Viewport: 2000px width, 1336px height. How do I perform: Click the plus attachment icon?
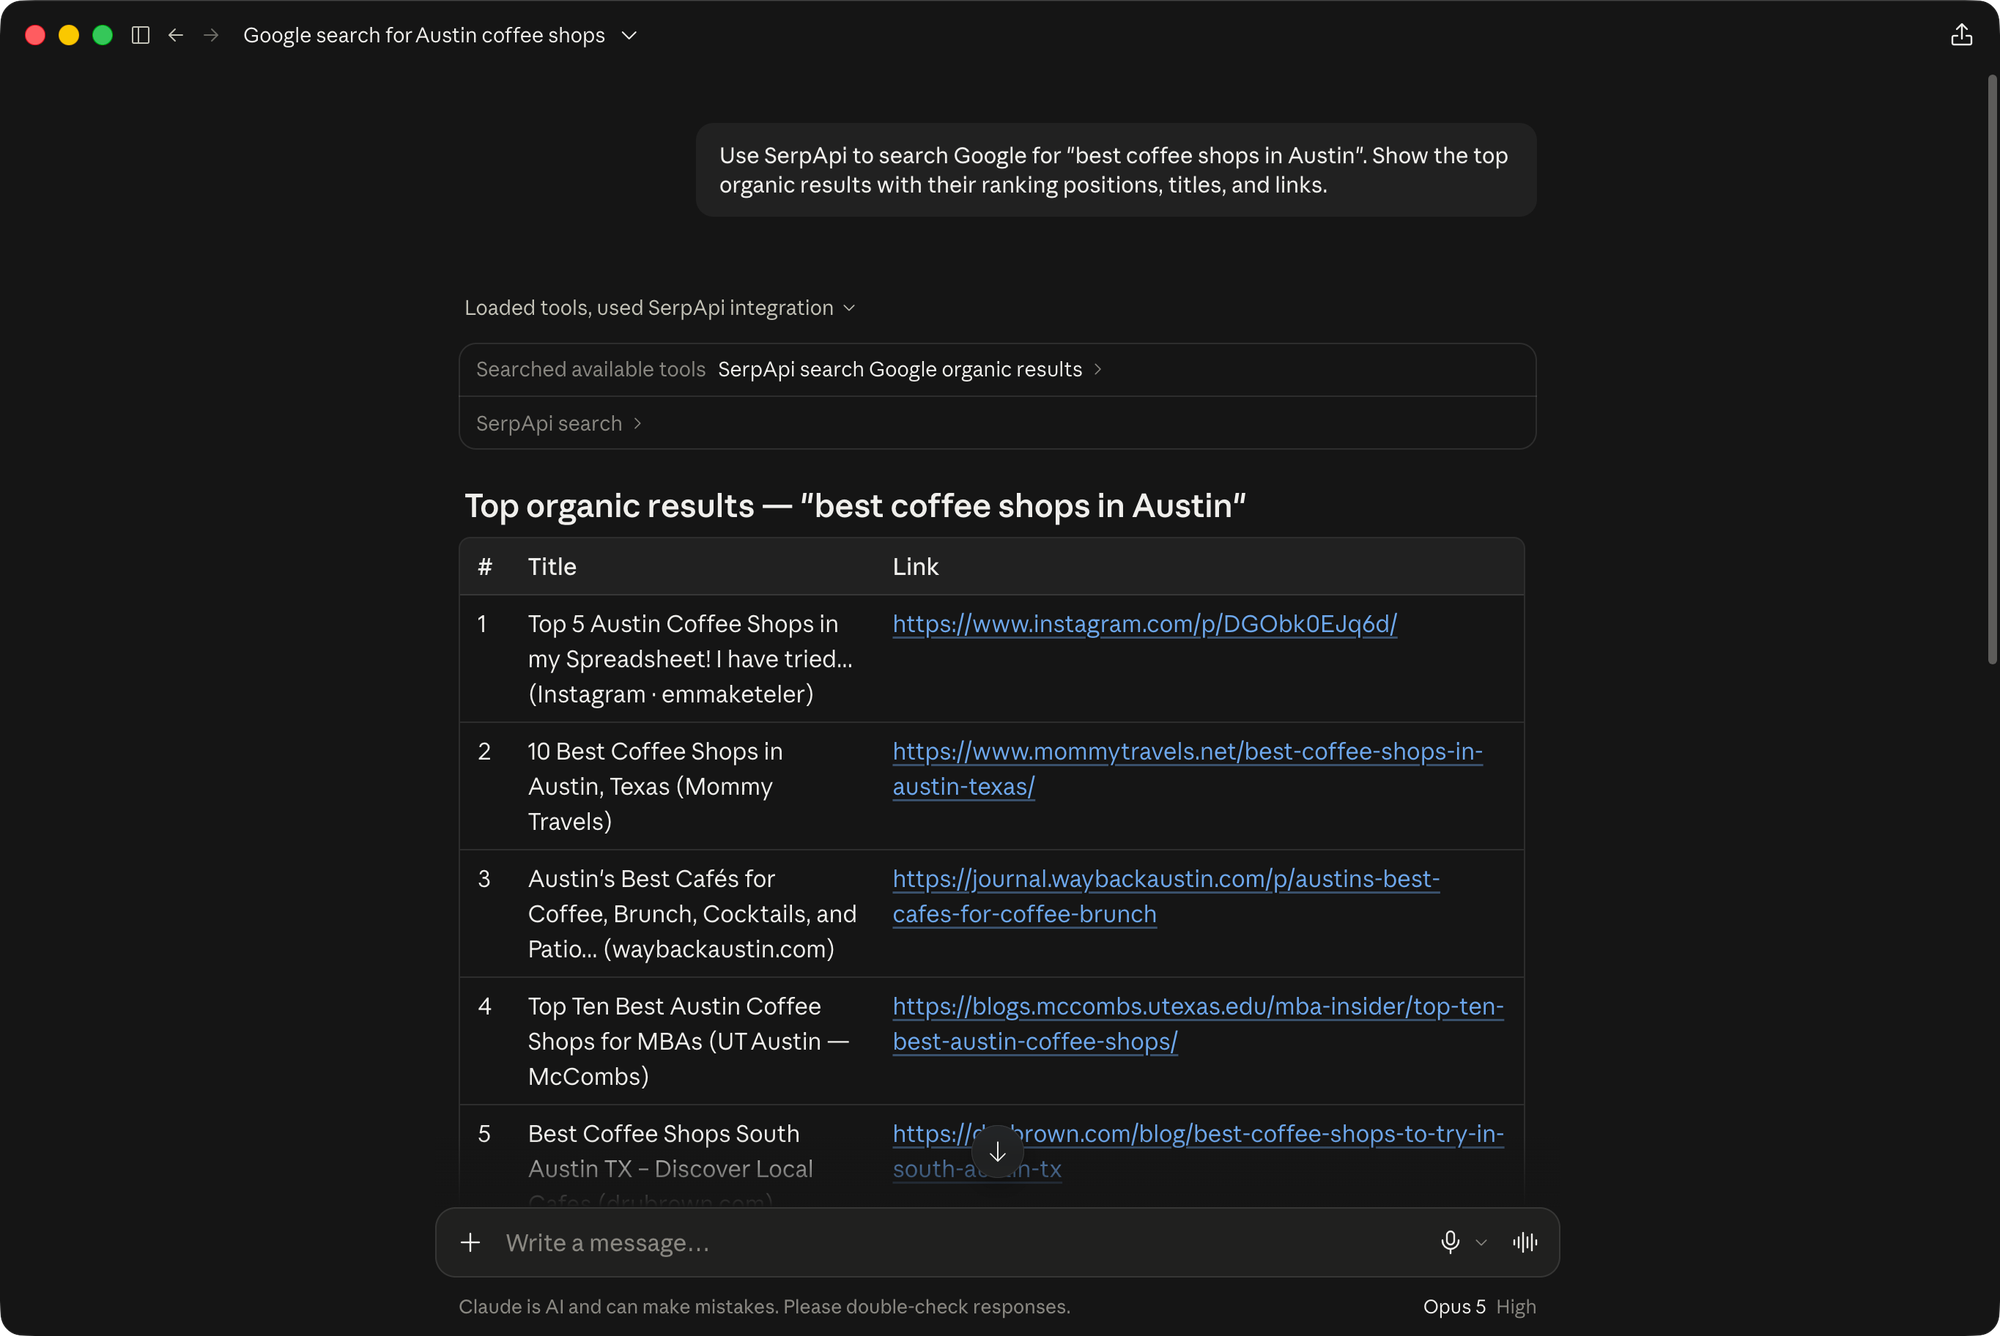470,1242
